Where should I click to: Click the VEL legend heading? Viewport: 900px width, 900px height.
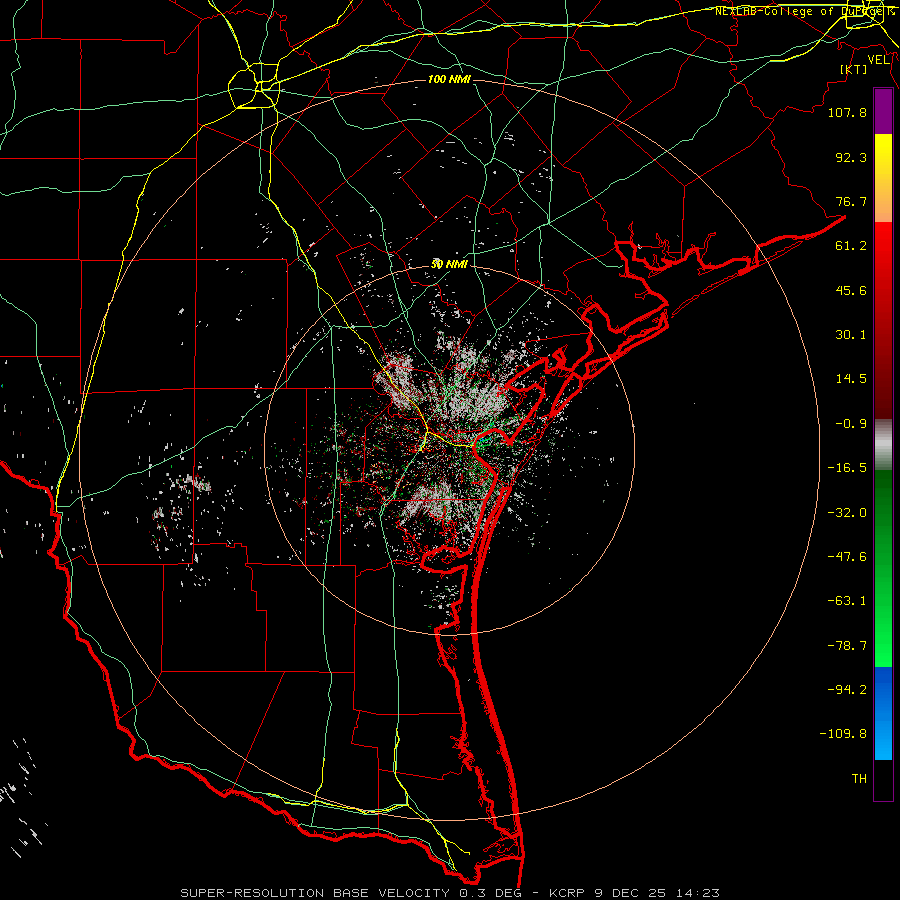[879, 60]
